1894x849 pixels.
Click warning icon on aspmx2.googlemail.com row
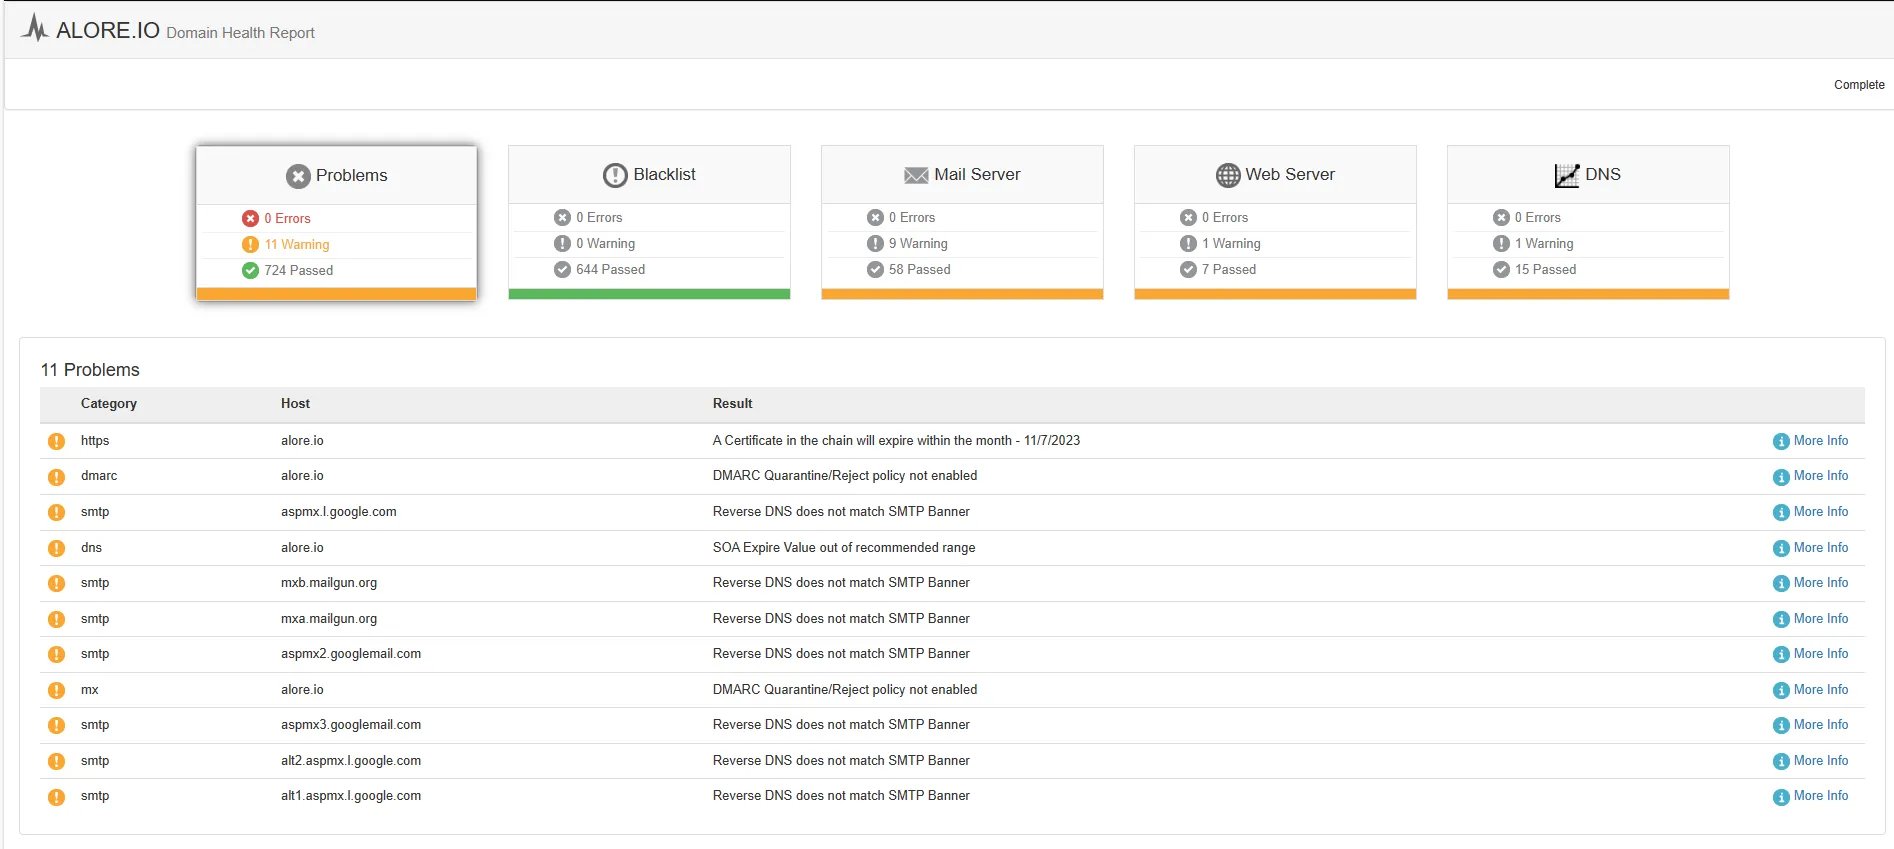tap(57, 654)
